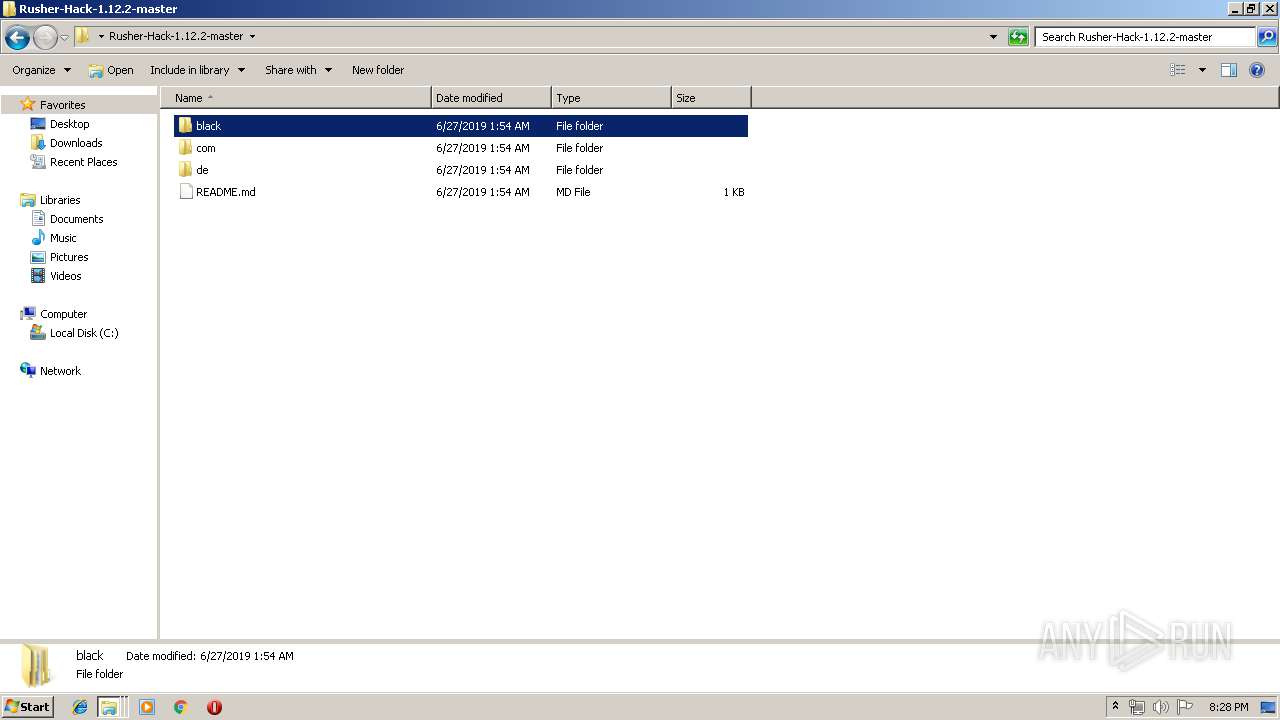Expand the Rusher-Hack-1.12.2-master breadcrumb arrow
This screenshot has width=1280, height=720.
pos(252,36)
